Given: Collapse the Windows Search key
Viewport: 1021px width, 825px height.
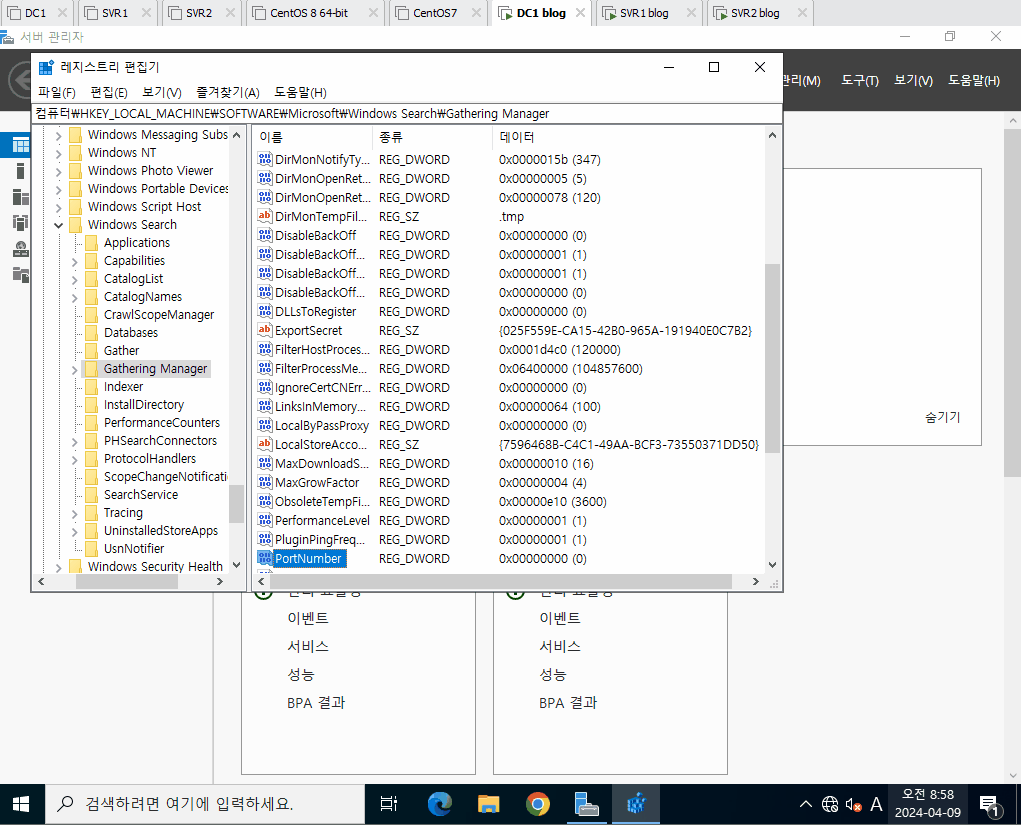Looking at the screenshot, I should 59,225.
